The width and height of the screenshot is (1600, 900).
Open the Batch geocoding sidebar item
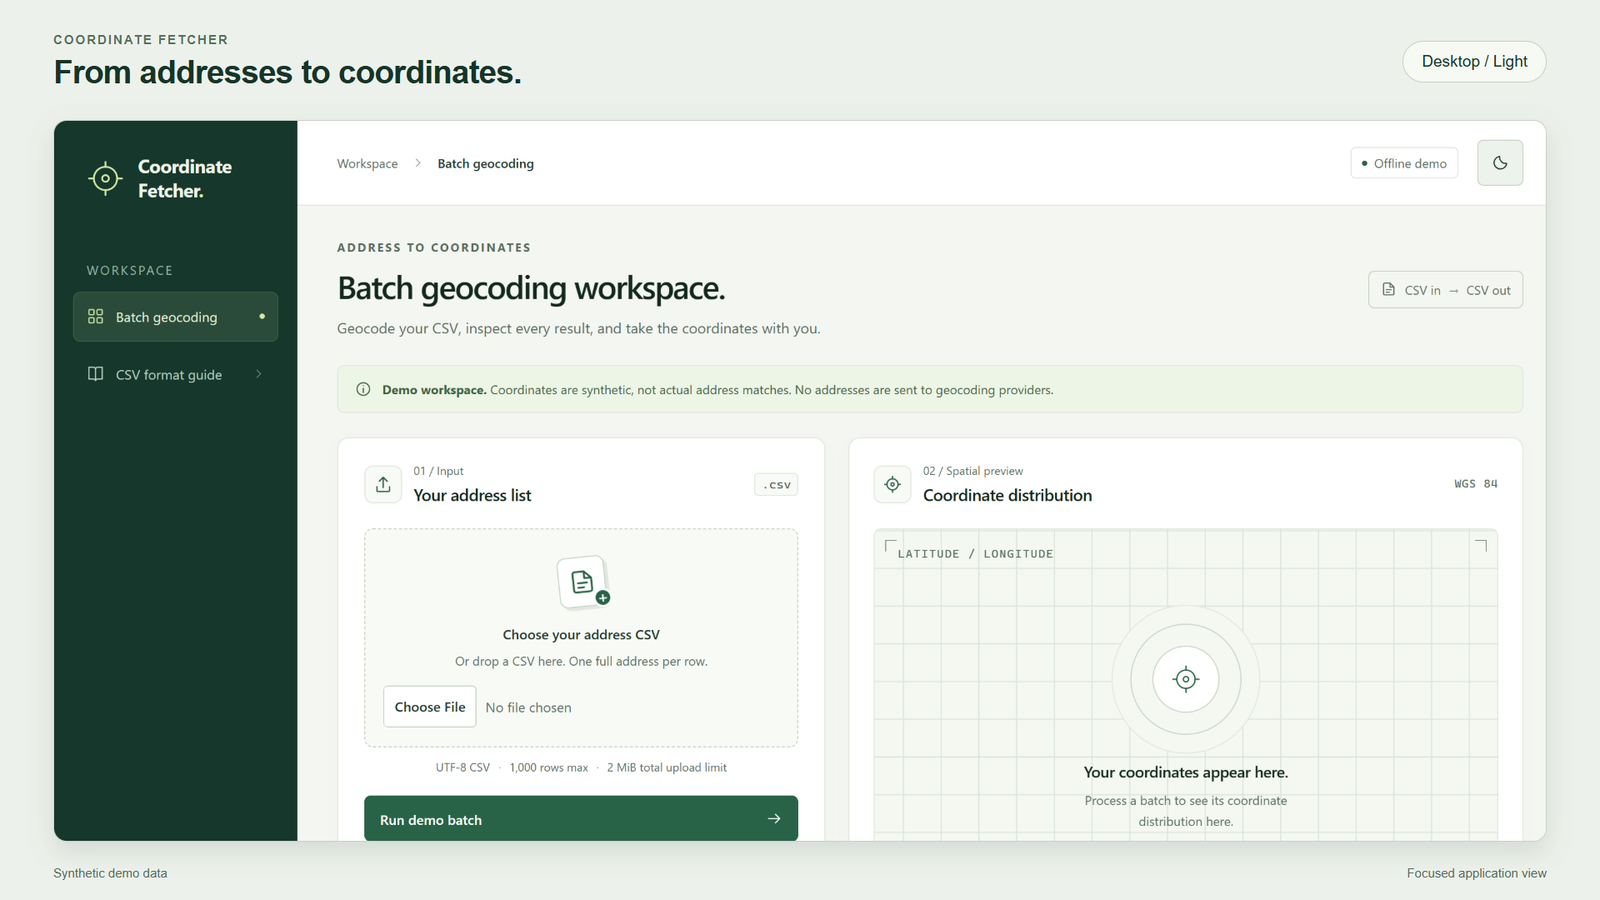(x=175, y=317)
